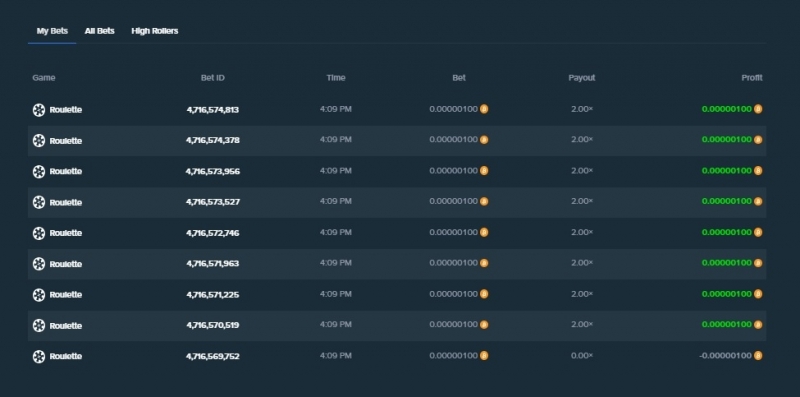This screenshot has width=800, height=397.
Task: Open the All Bets tab
Action: coord(99,31)
